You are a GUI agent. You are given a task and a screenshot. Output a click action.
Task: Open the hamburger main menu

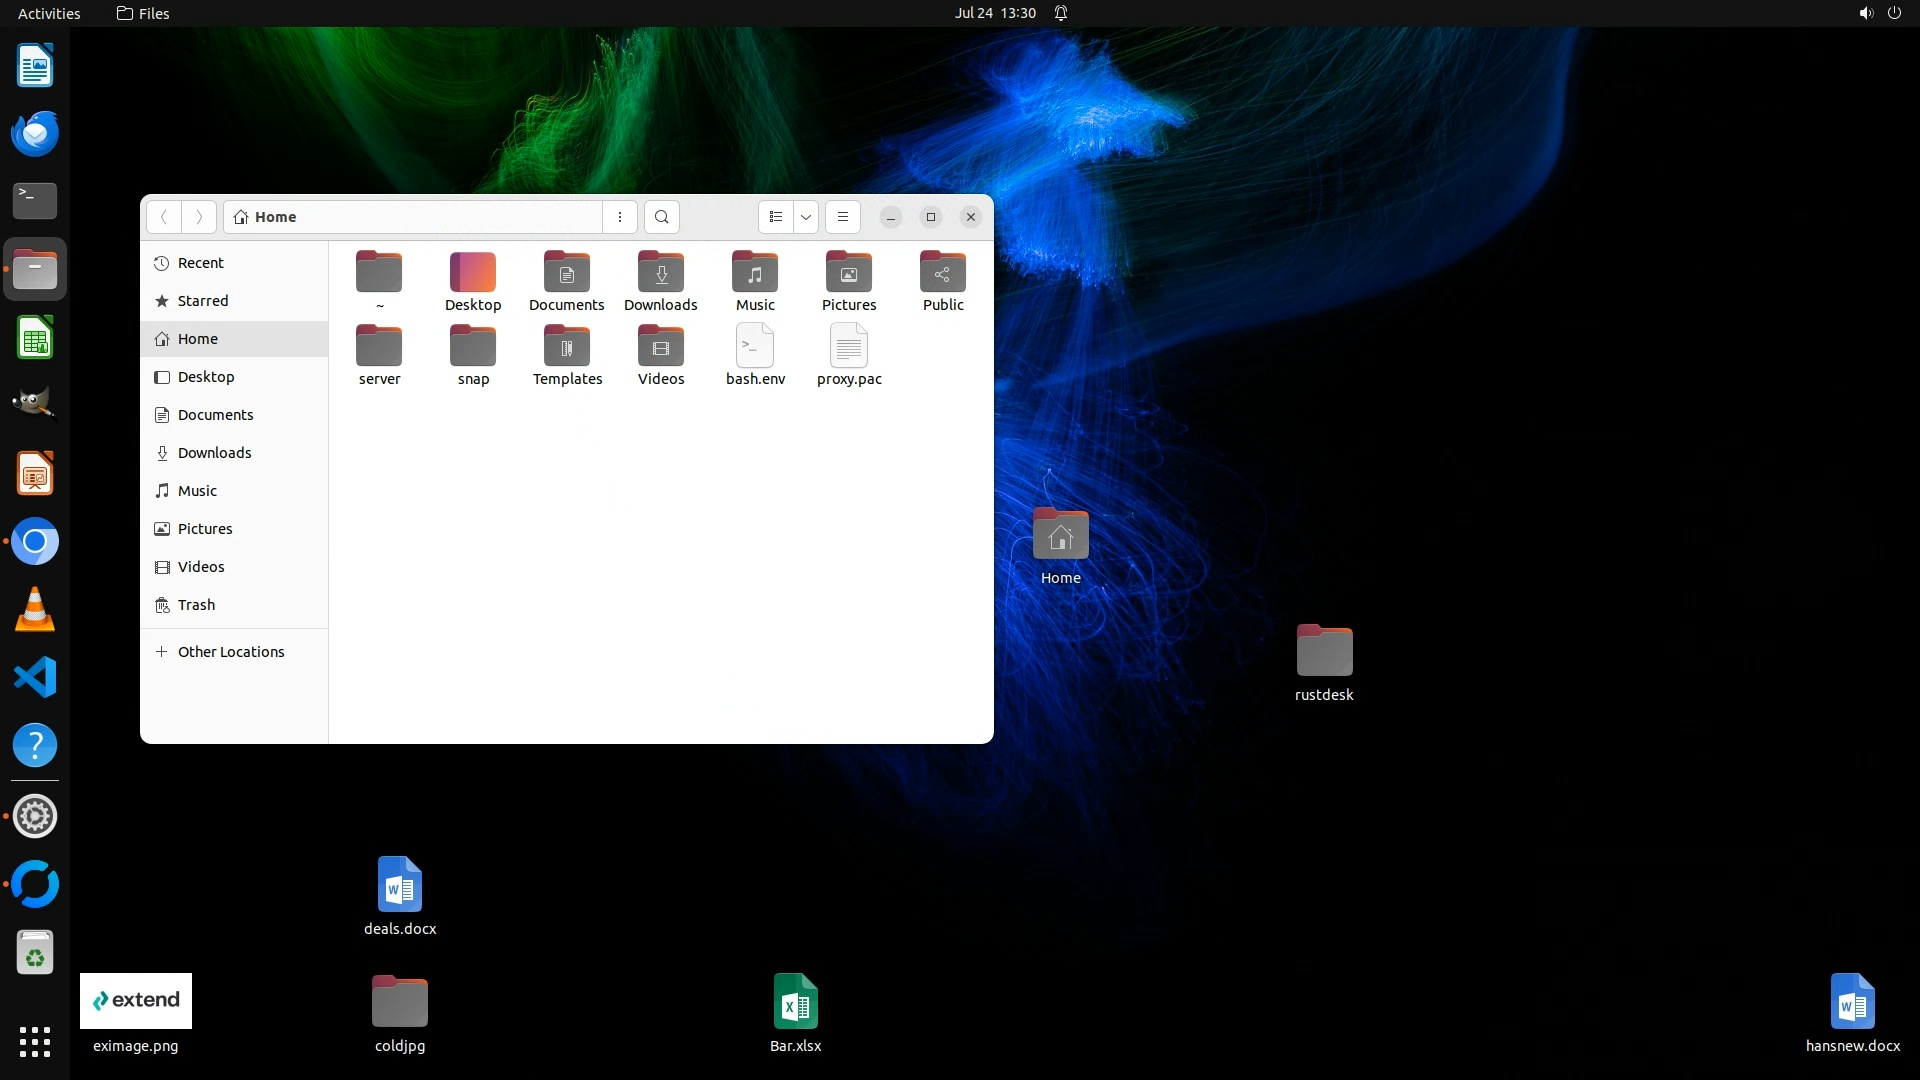(x=843, y=217)
